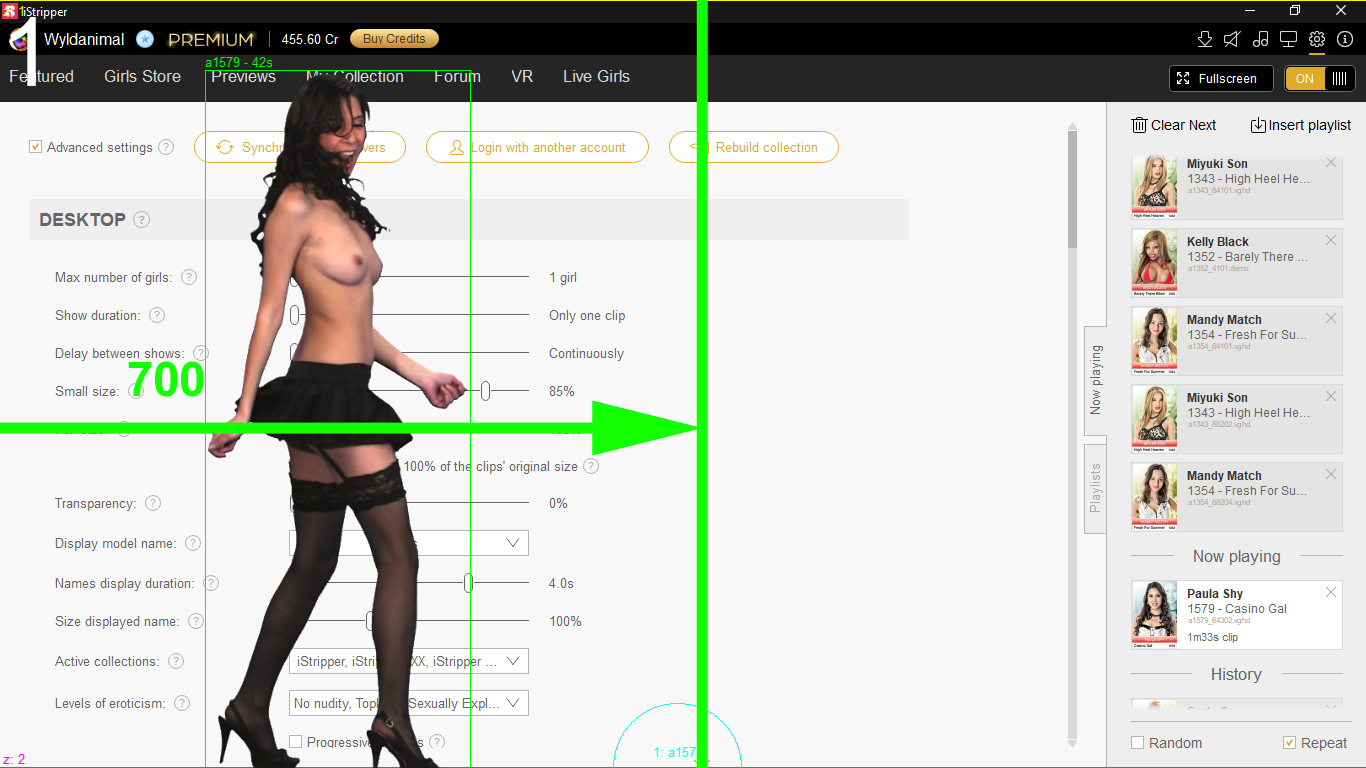The image size is (1366, 768).
Task: Open help for Active collections
Action: point(176,661)
